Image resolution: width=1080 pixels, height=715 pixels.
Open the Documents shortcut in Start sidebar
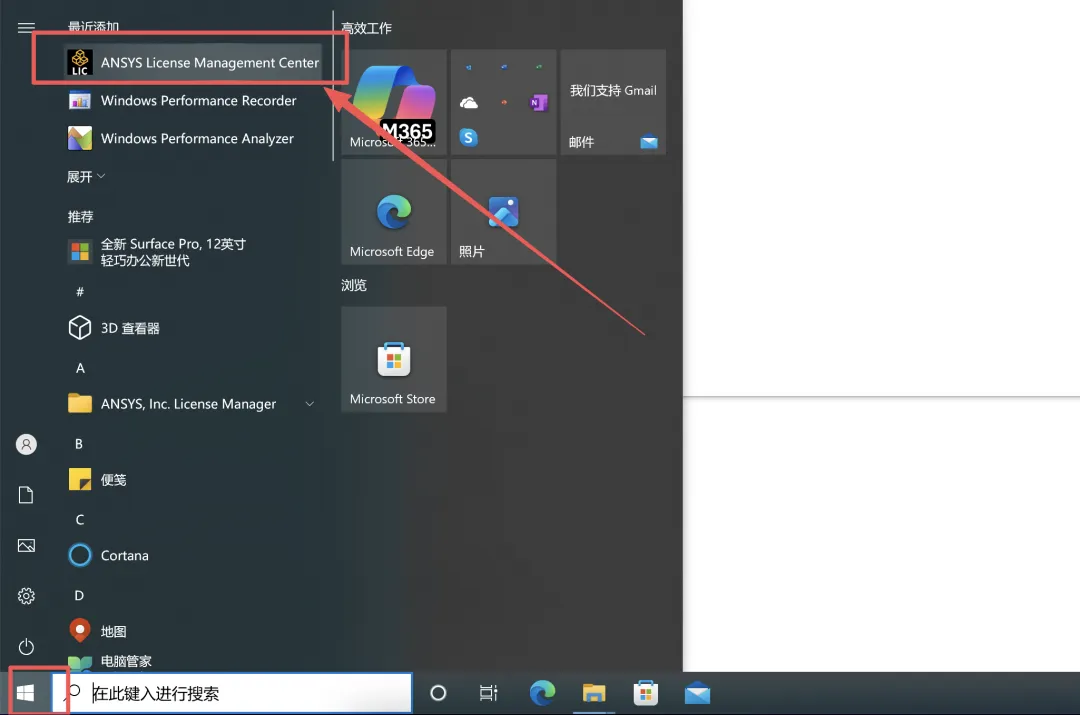(26, 495)
